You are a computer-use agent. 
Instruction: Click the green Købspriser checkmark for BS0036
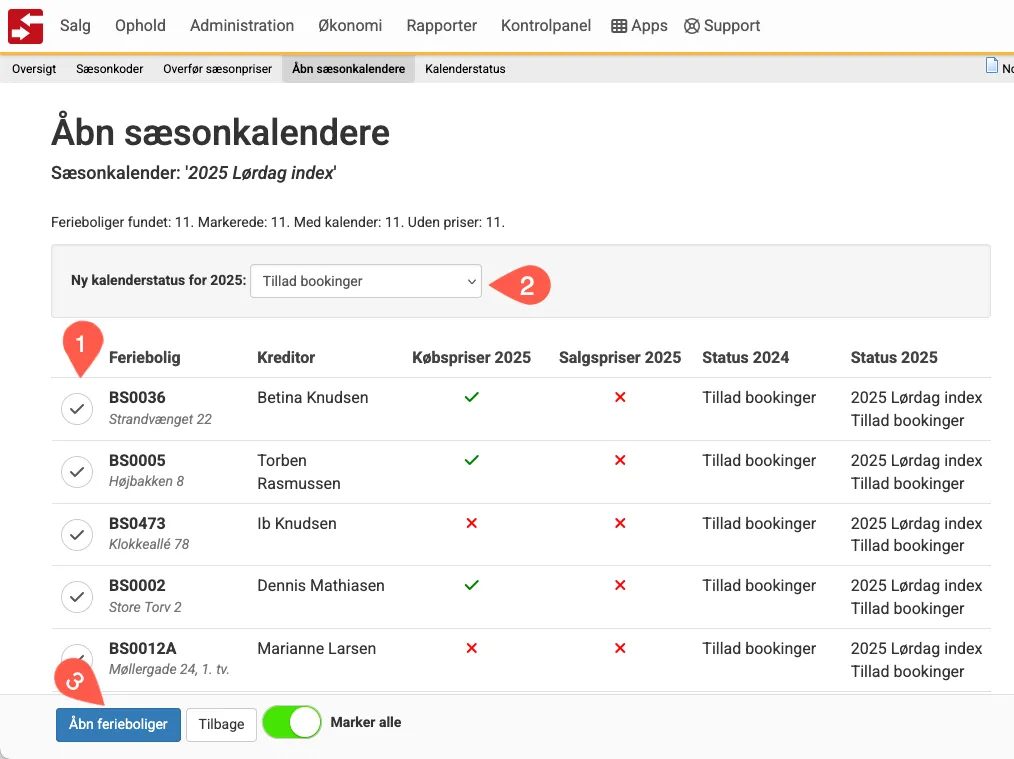[x=471, y=397]
